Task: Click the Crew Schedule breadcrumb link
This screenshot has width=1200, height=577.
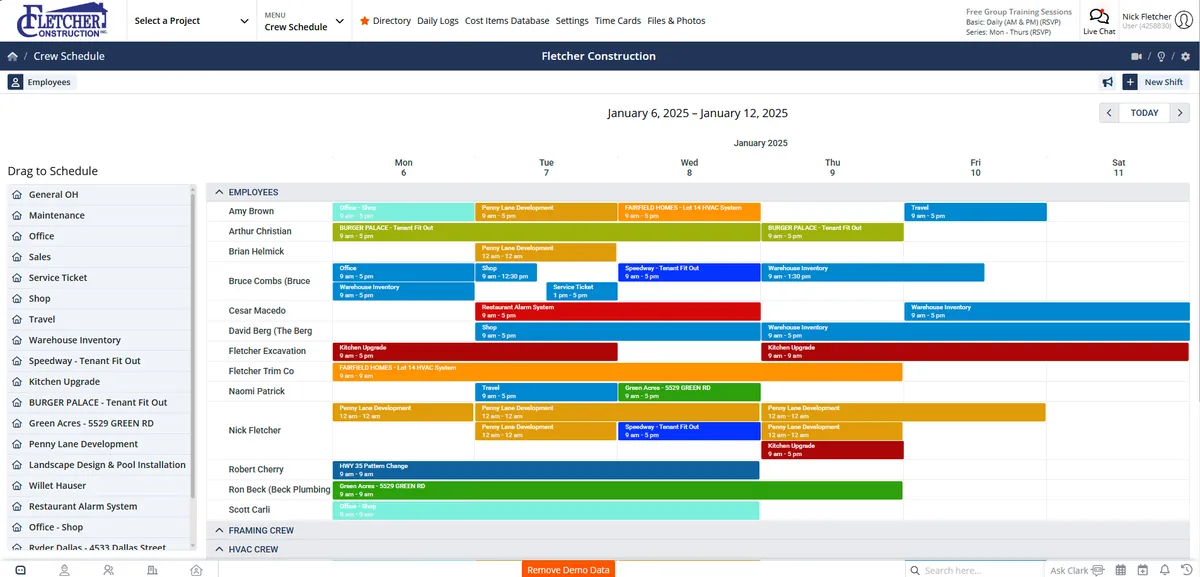Action: tap(69, 56)
